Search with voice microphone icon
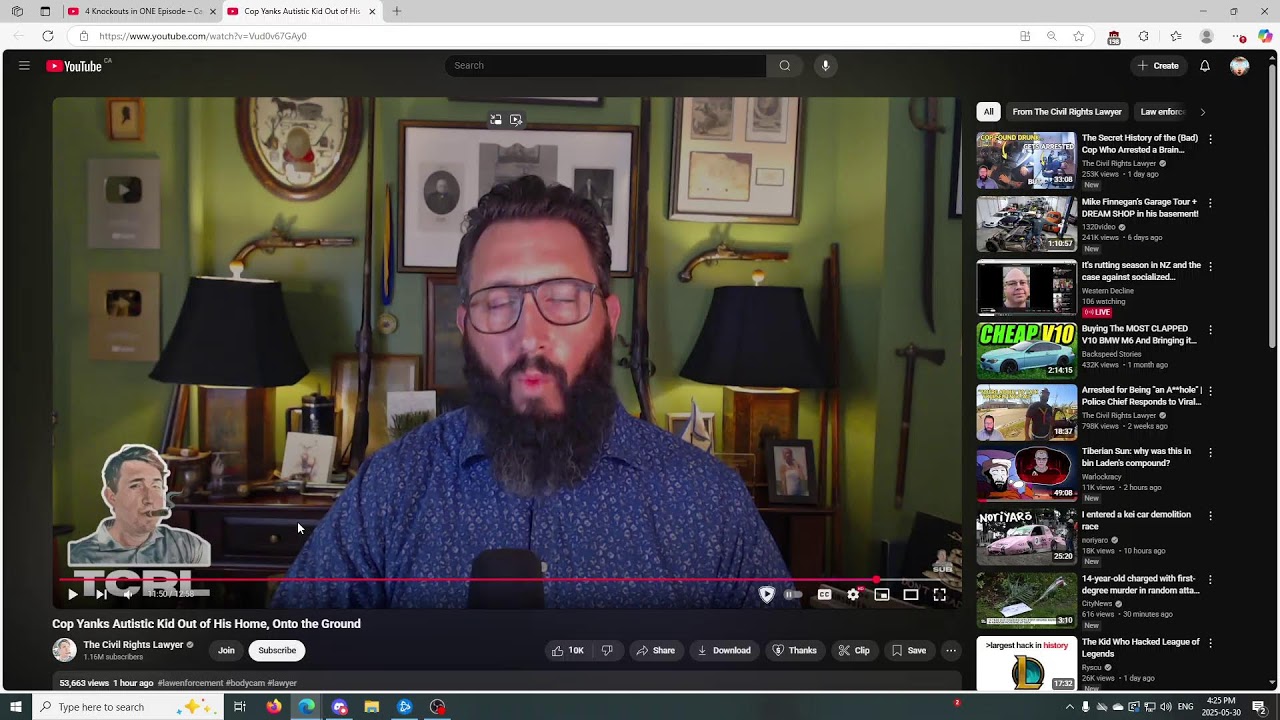This screenshot has width=1280, height=720. click(825, 66)
